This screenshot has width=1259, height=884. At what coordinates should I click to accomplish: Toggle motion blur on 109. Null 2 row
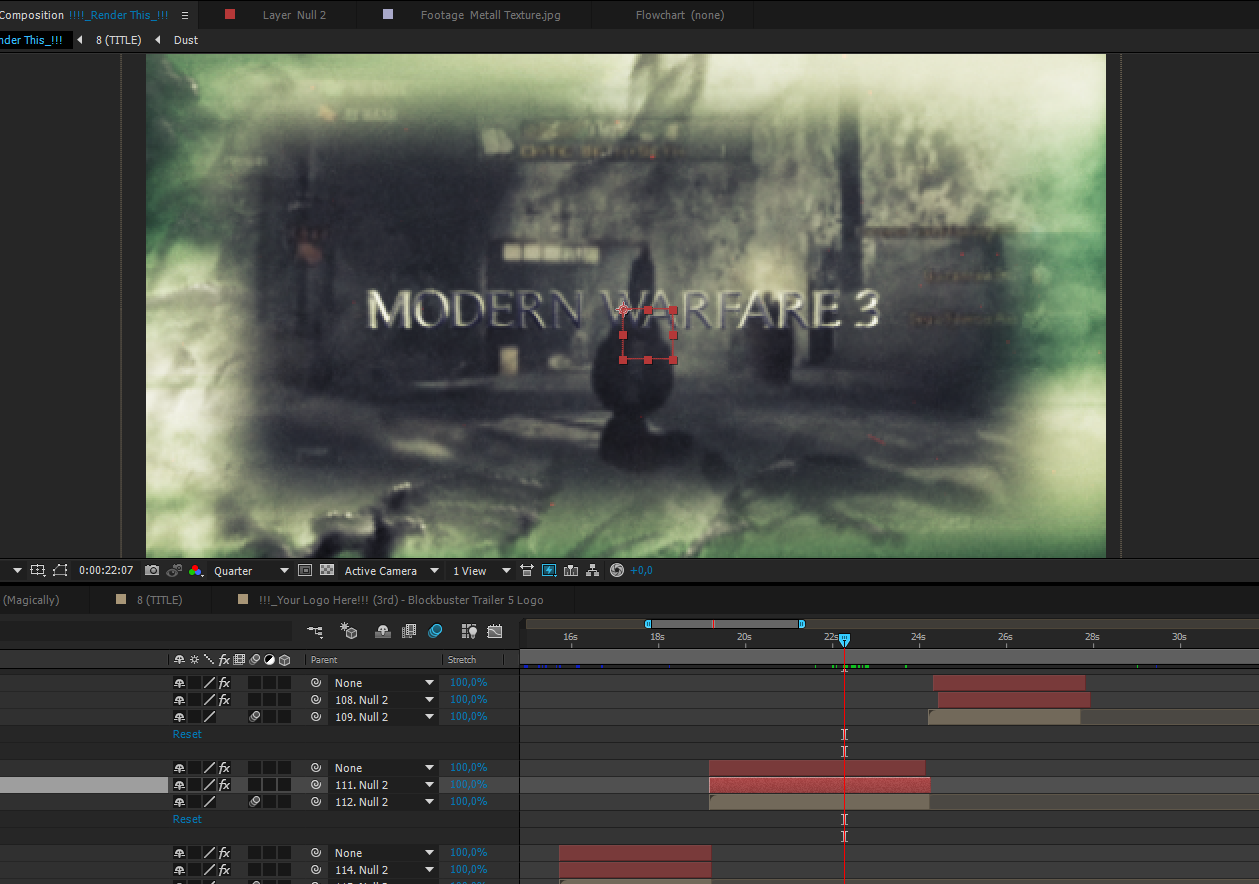point(255,717)
